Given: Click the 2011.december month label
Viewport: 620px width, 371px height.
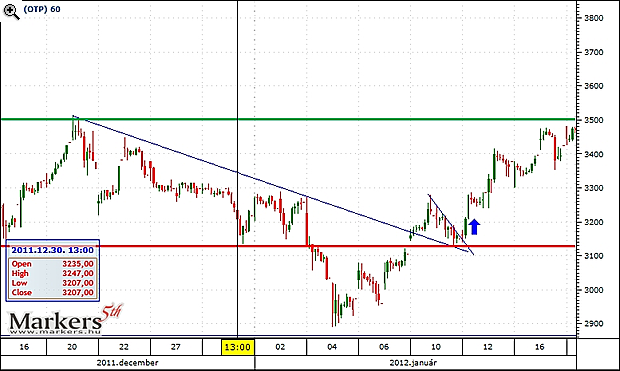Looking at the screenshot, I should 127,362.
